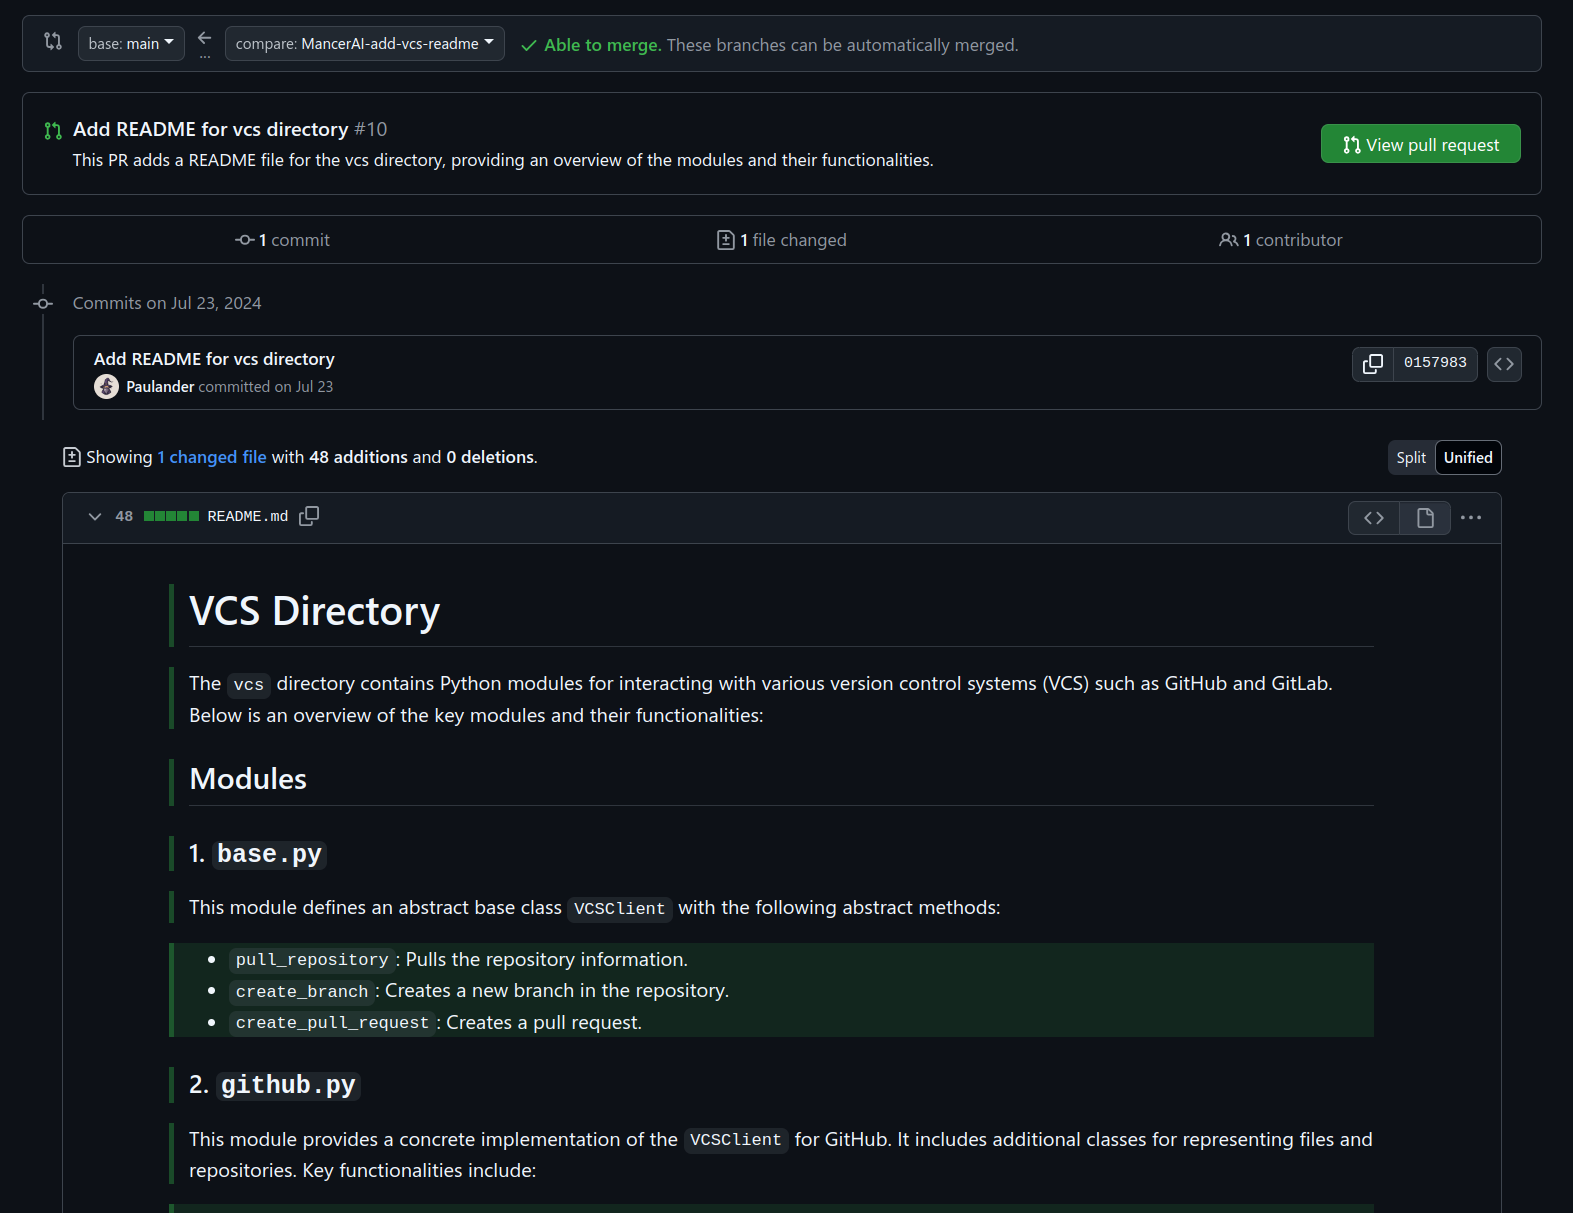
Task: Click the people icon in 1 contributor tab
Action: [1229, 240]
